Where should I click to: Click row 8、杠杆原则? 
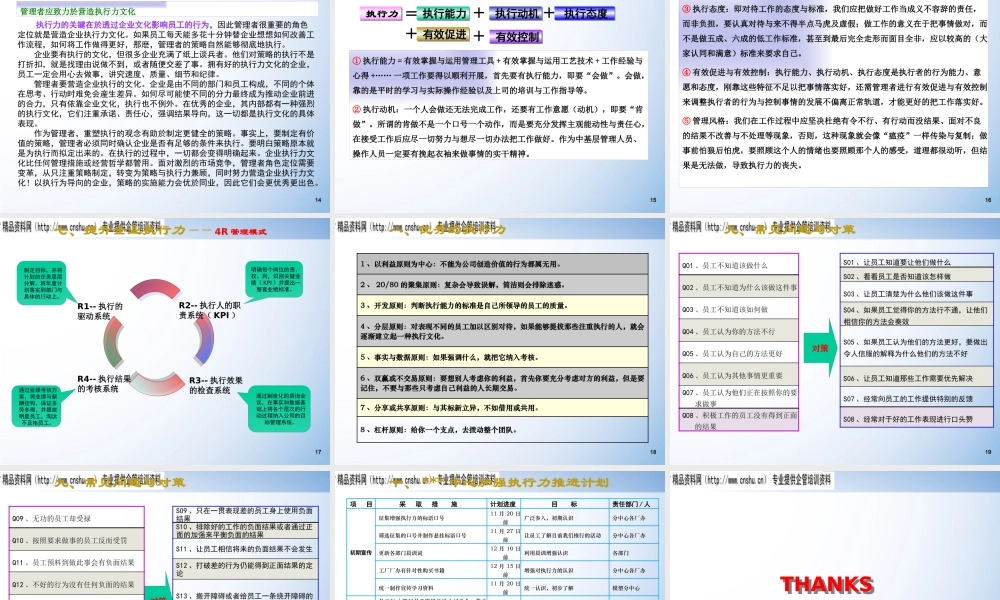503,430
